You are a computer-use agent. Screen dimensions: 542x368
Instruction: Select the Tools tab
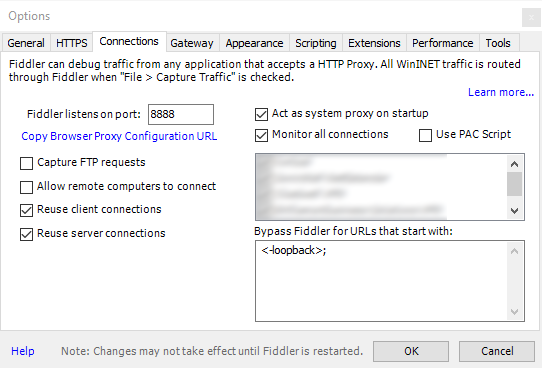coord(498,43)
